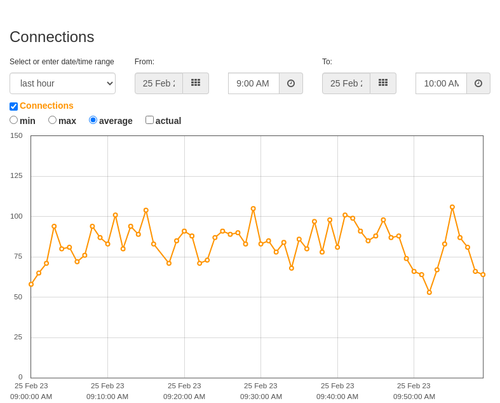Image resolution: width=500 pixels, height=403 pixels.
Task: Click the 09:20:00 AM axis label
Action: 184,391
